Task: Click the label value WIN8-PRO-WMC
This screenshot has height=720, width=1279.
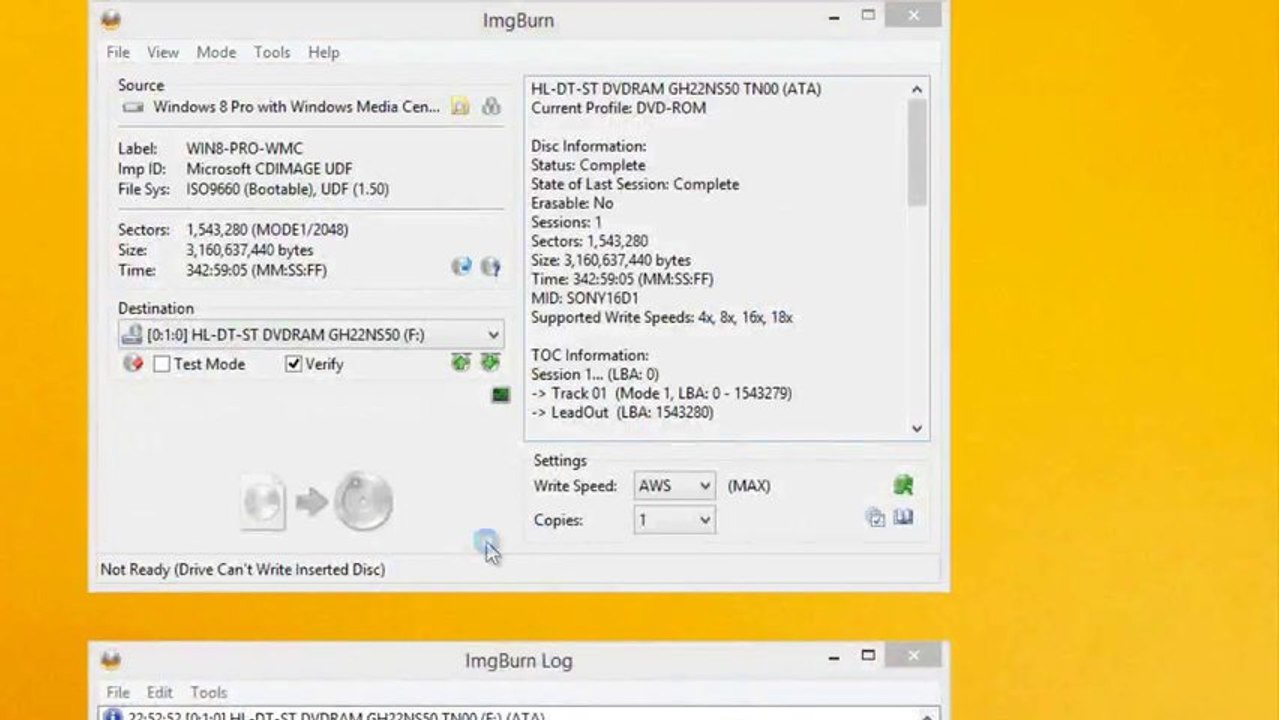Action: (x=244, y=149)
